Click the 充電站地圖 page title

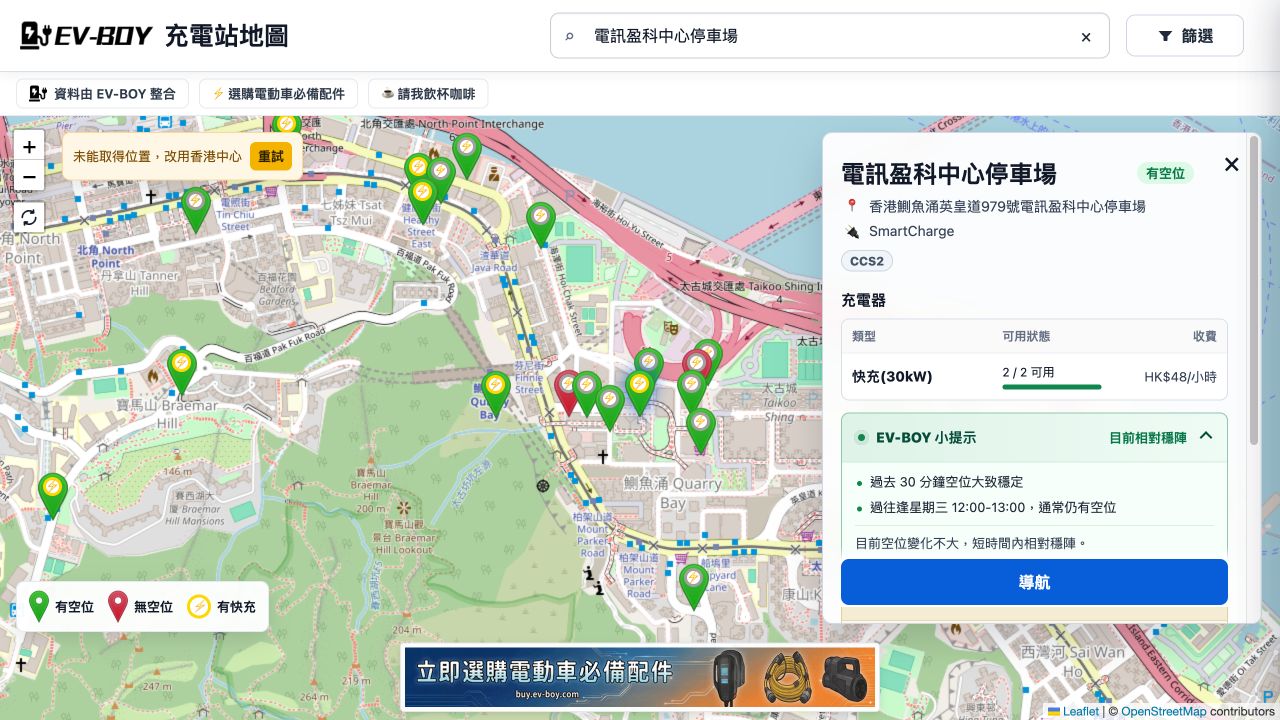coord(227,36)
